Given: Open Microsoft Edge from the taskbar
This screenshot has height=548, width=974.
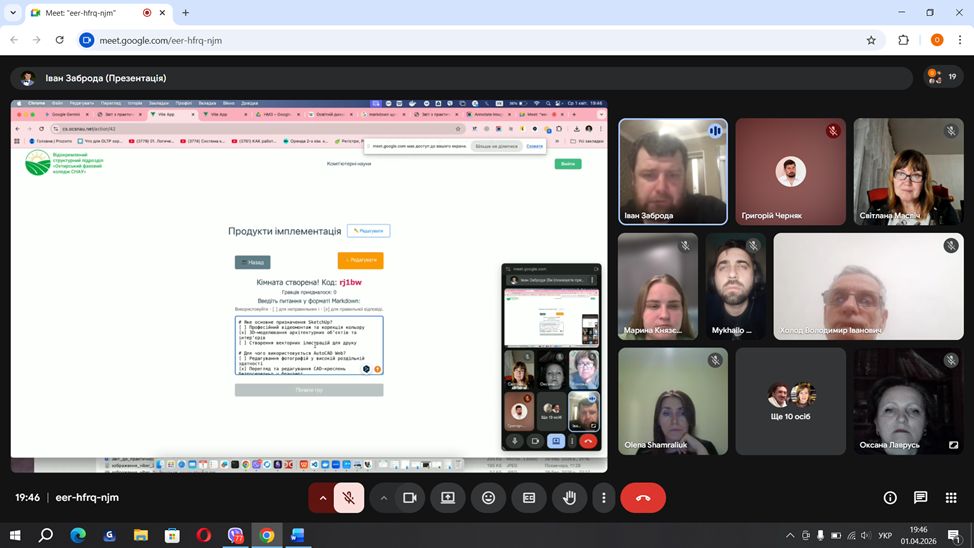Looking at the screenshot, I should [78, 536].
